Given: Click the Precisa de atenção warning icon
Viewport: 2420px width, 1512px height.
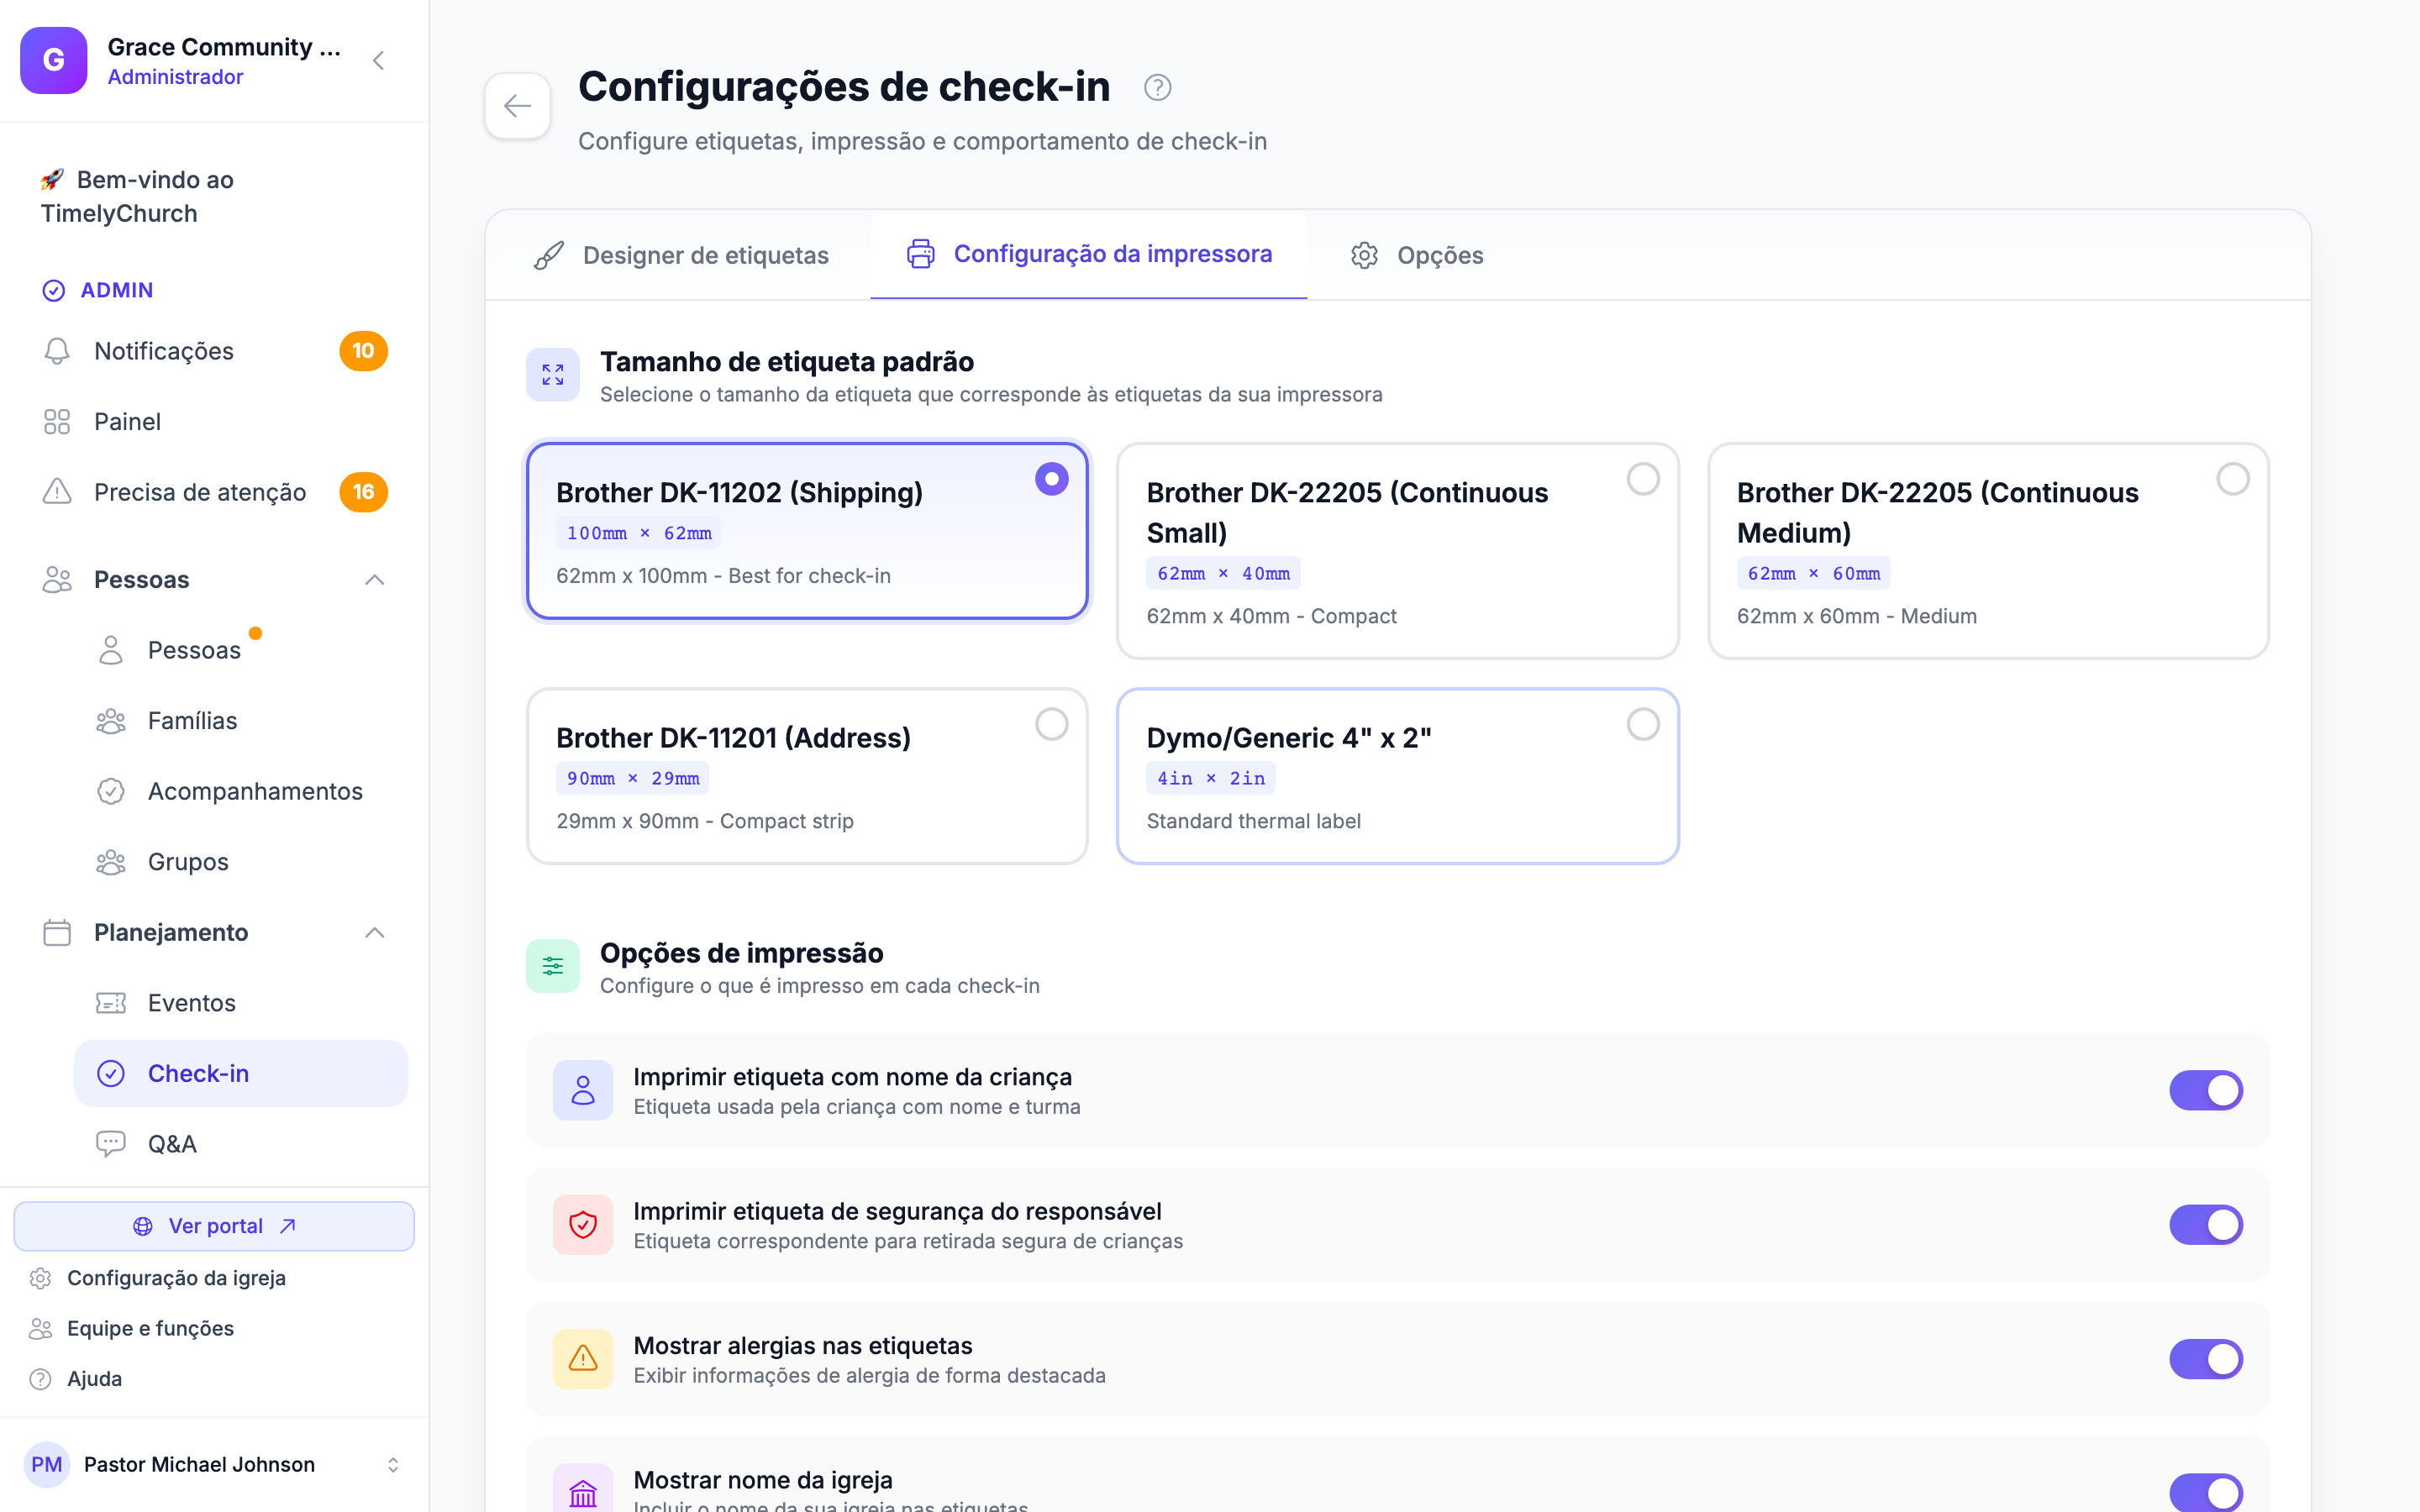Looking at the screenshot, I should [x=57, y=492].
